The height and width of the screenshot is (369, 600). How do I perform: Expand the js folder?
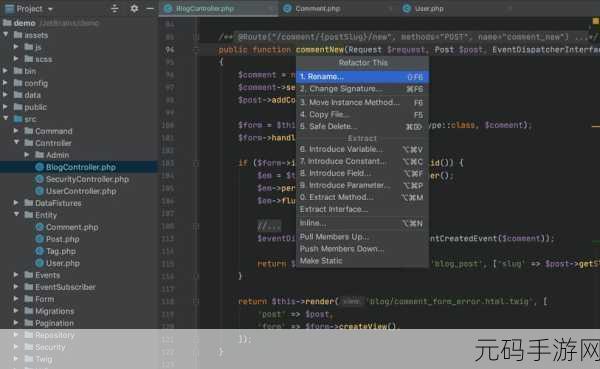(16, 47)
